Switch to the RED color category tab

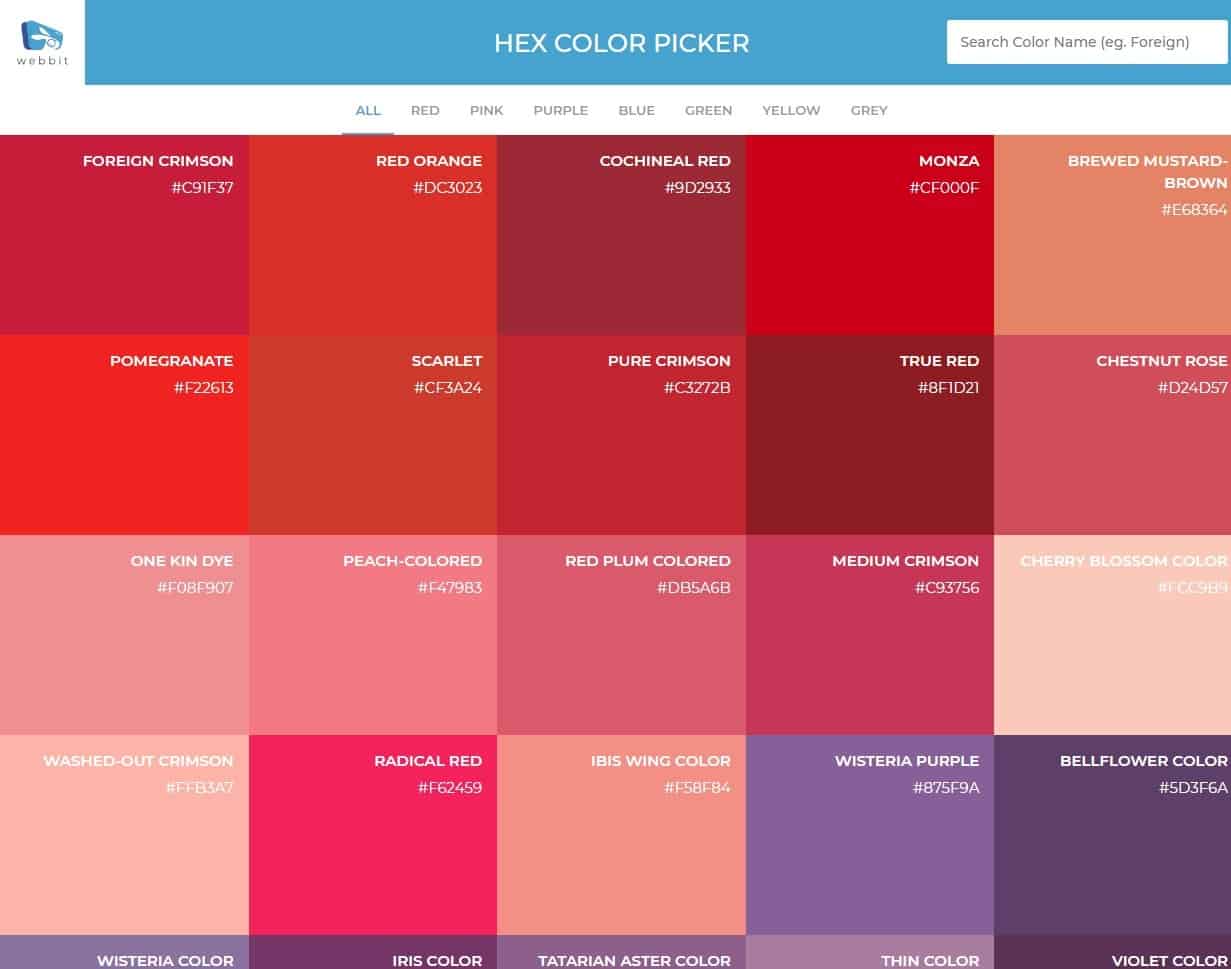pos(425,110)
